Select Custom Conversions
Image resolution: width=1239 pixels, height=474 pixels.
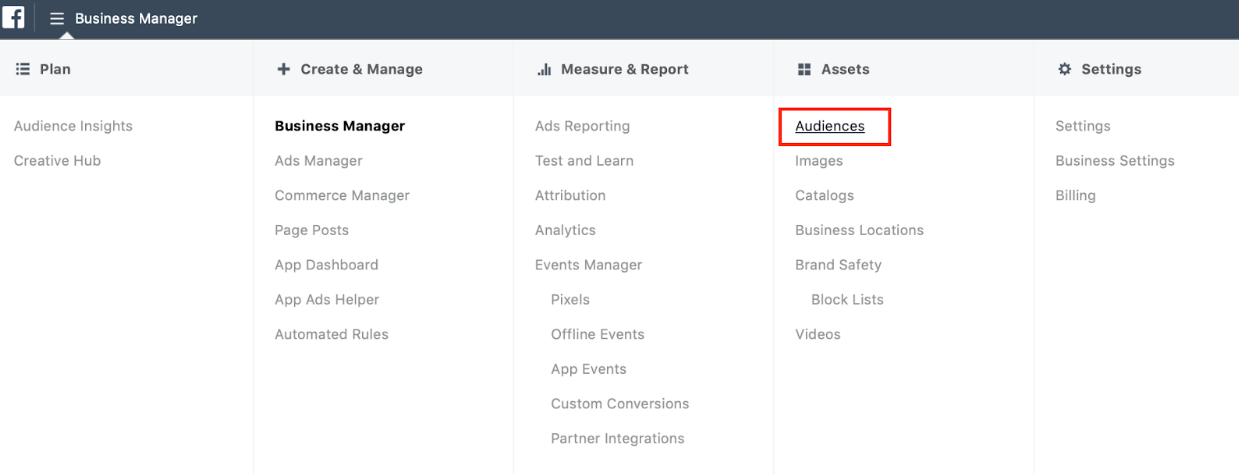point(619,404)
